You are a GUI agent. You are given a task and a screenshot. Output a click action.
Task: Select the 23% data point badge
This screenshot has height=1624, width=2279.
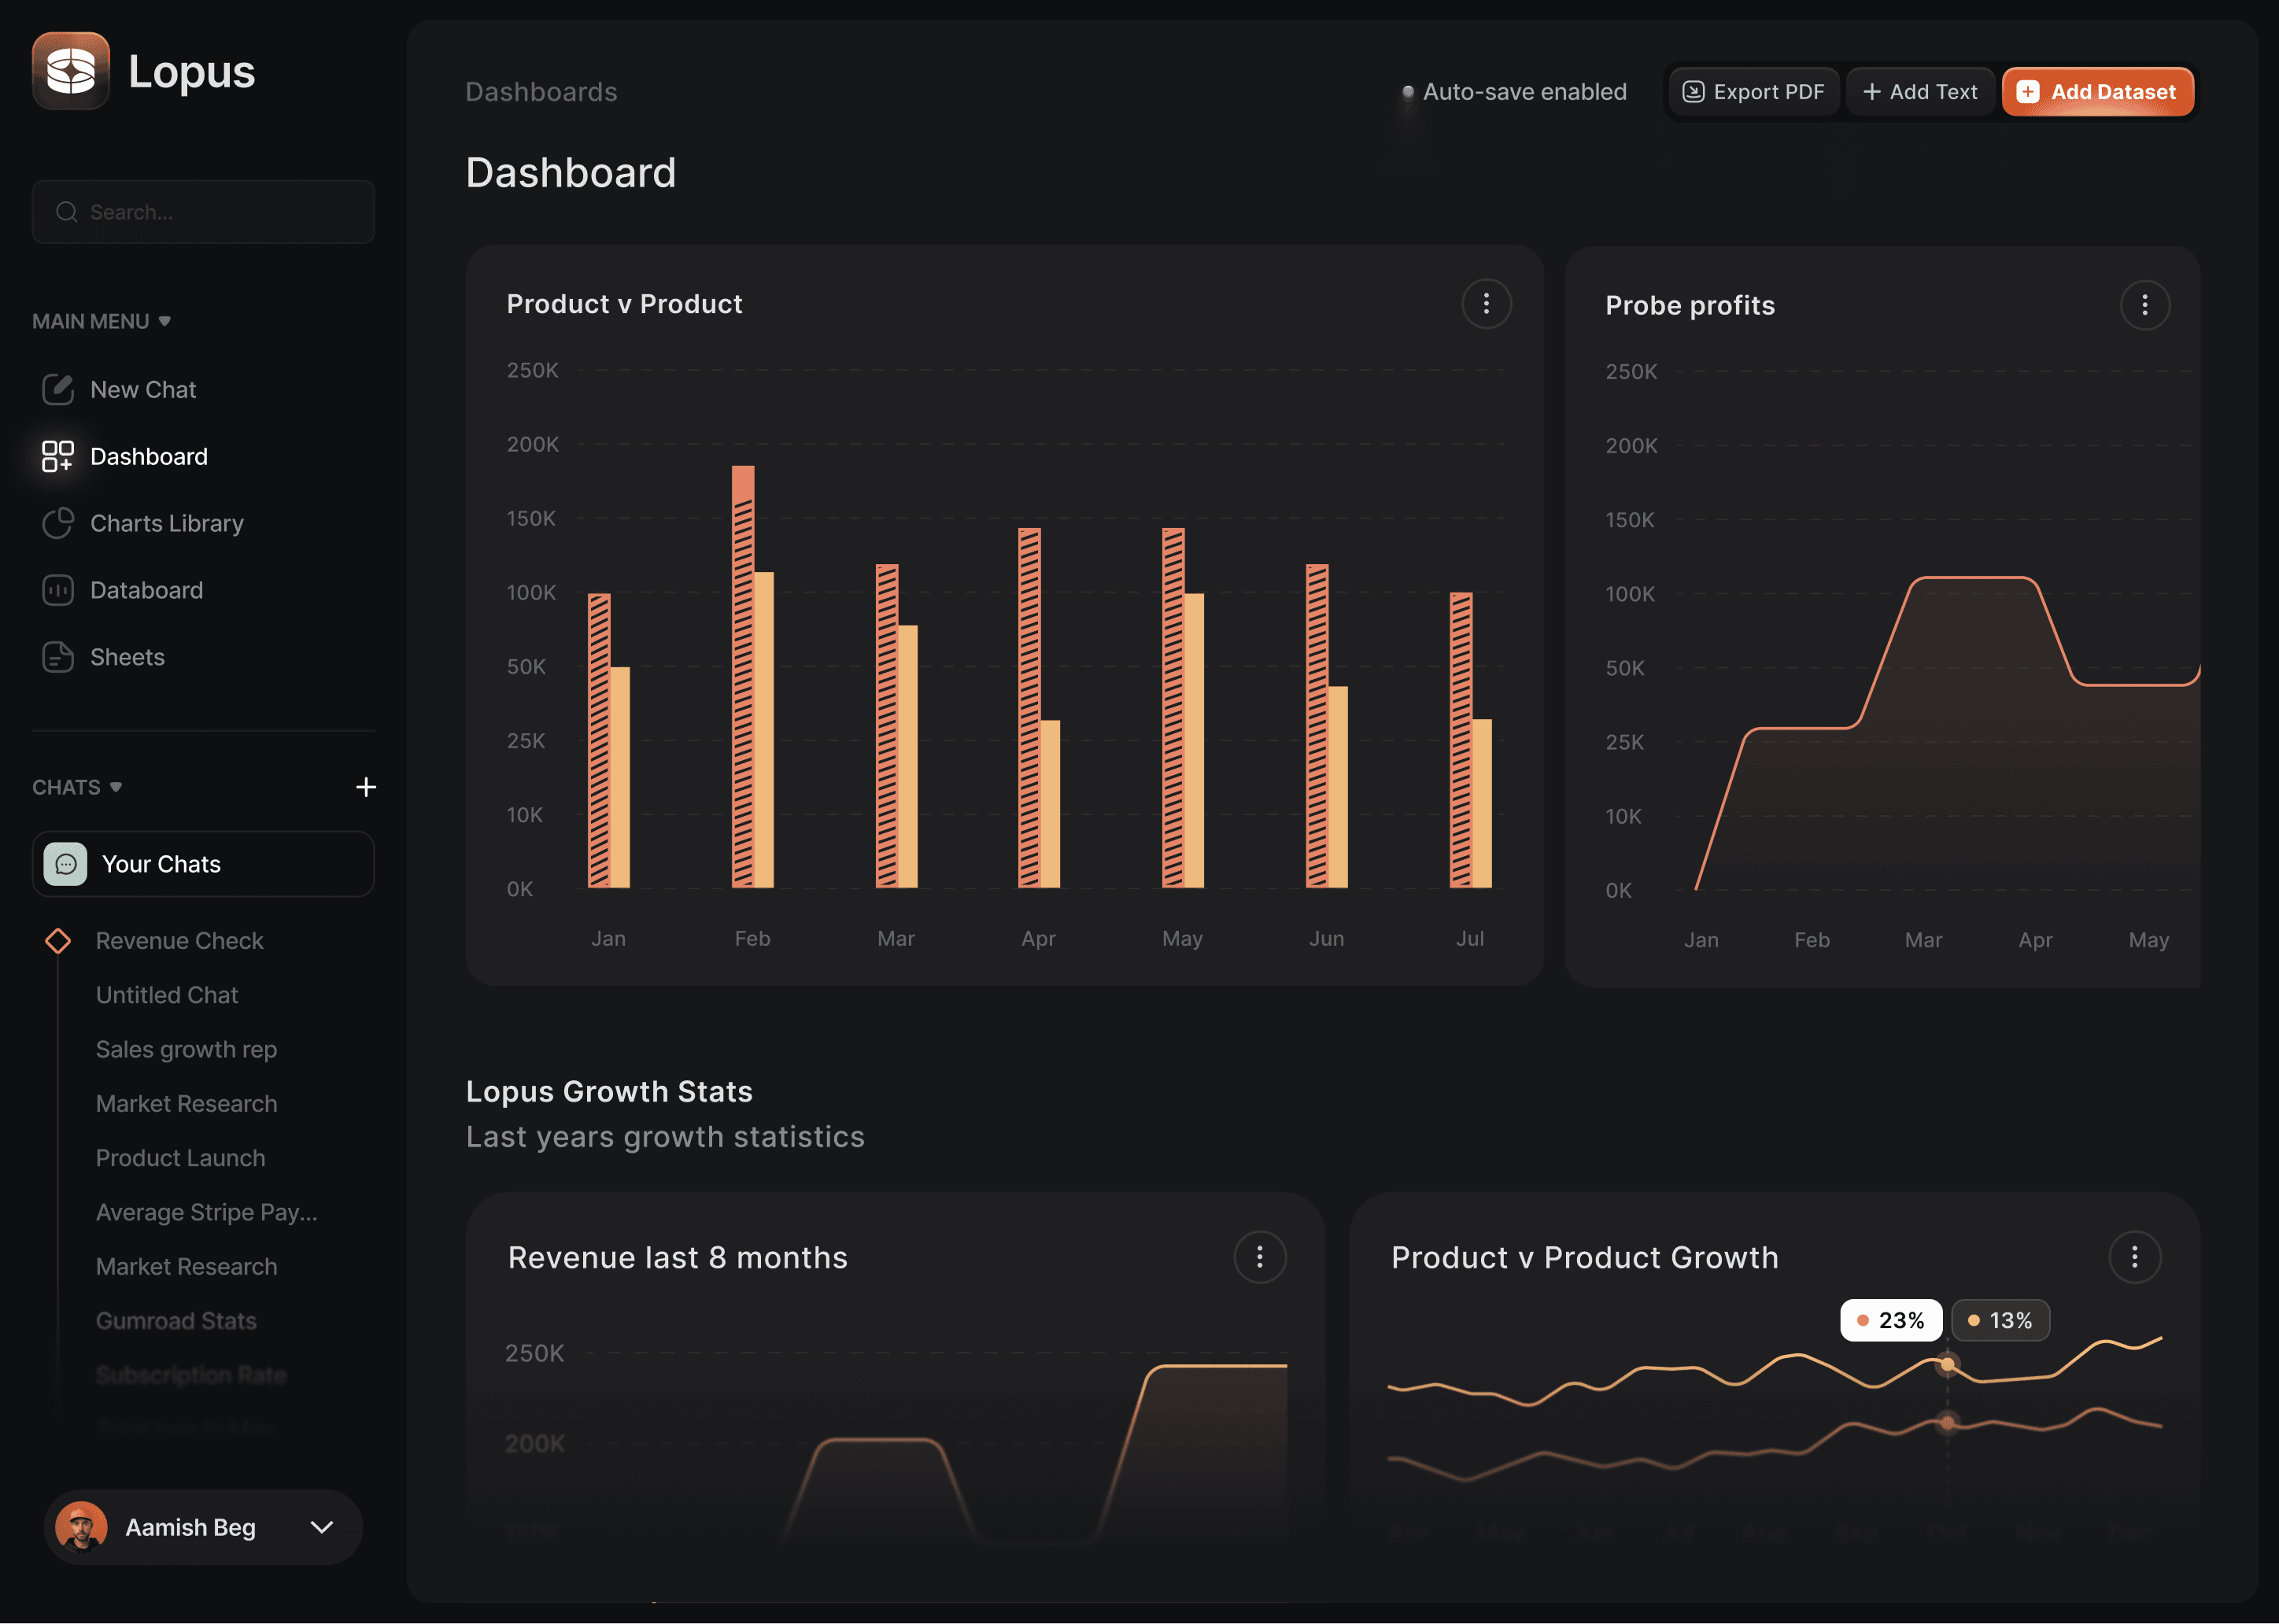point(1891,1320)
